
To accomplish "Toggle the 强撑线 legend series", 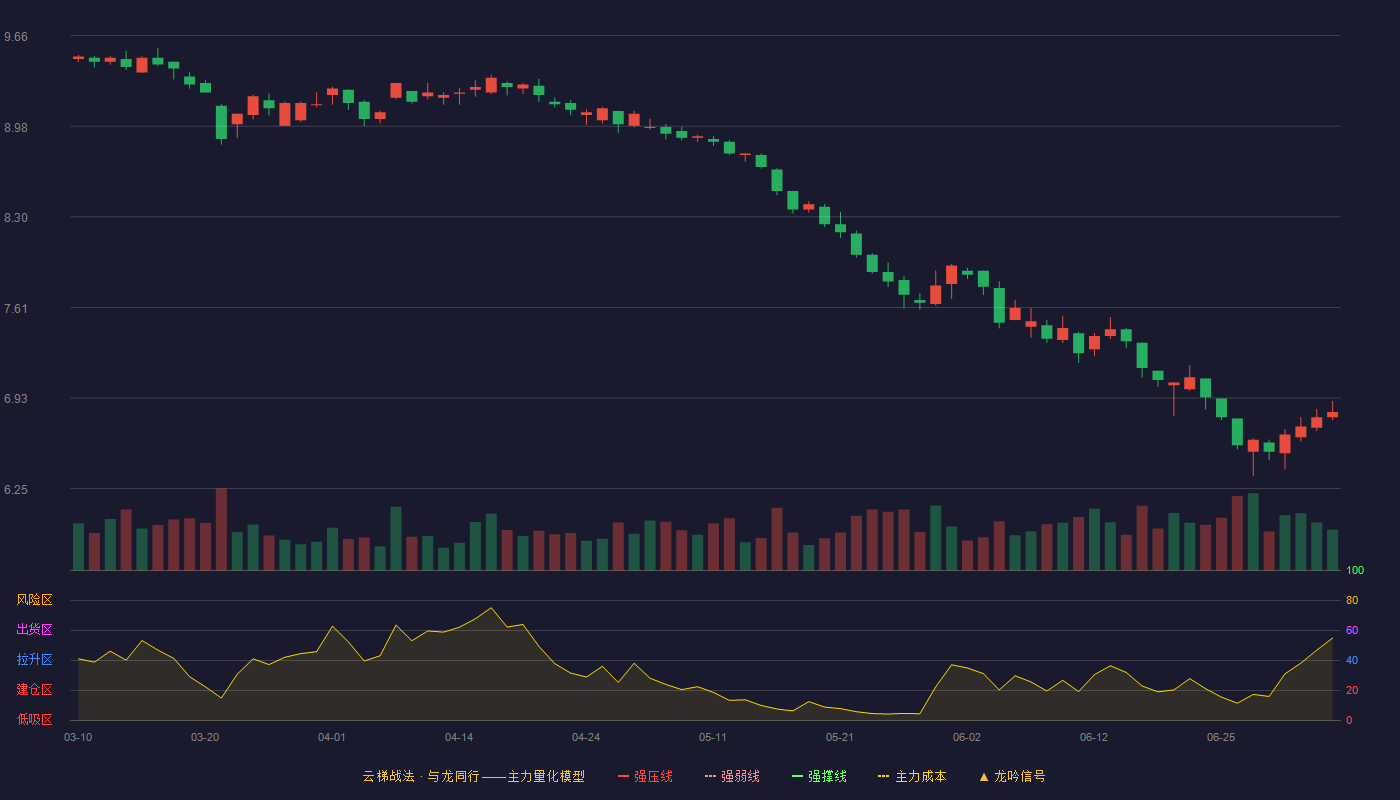I will (x=819, y=776).
